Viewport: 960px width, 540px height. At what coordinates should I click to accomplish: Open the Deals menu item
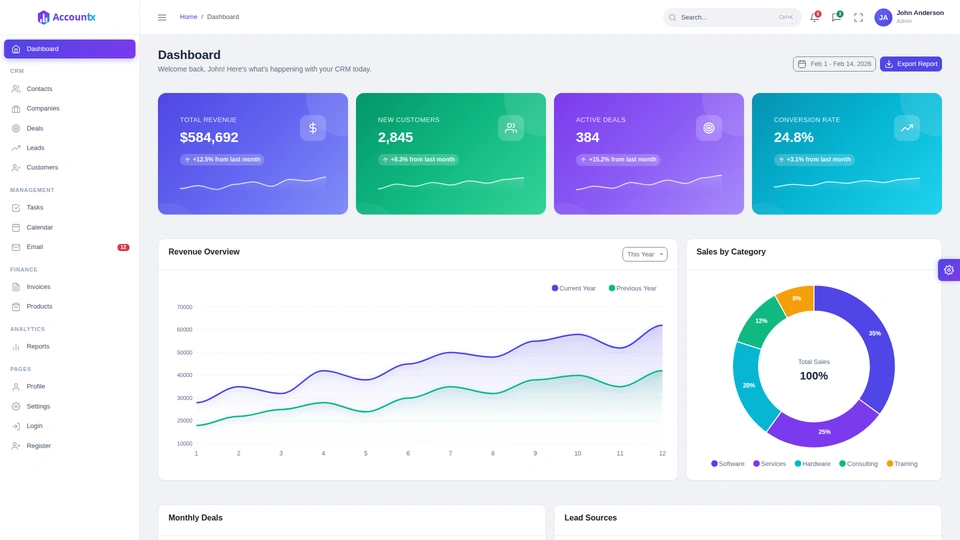[70, 129]
